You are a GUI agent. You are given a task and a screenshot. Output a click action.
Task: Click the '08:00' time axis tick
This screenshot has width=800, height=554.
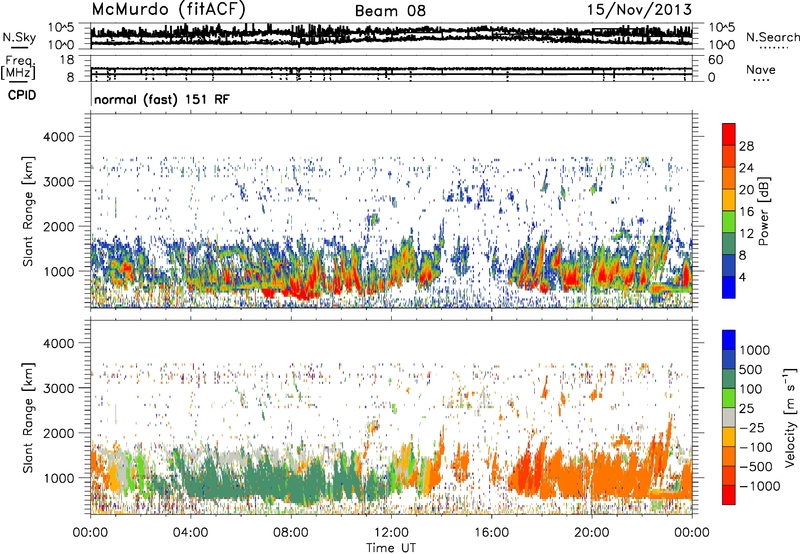click(290, 533)
